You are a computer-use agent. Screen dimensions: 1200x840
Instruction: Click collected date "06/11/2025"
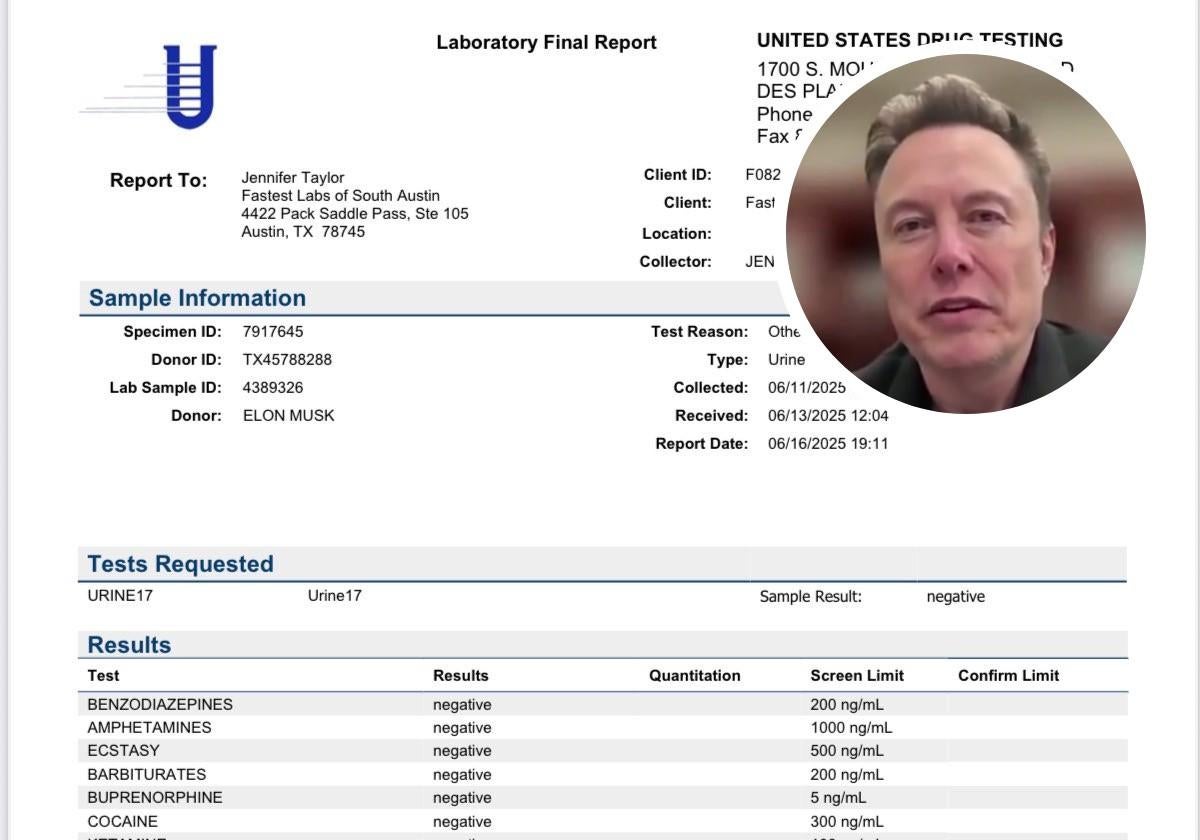coord(807,388)
